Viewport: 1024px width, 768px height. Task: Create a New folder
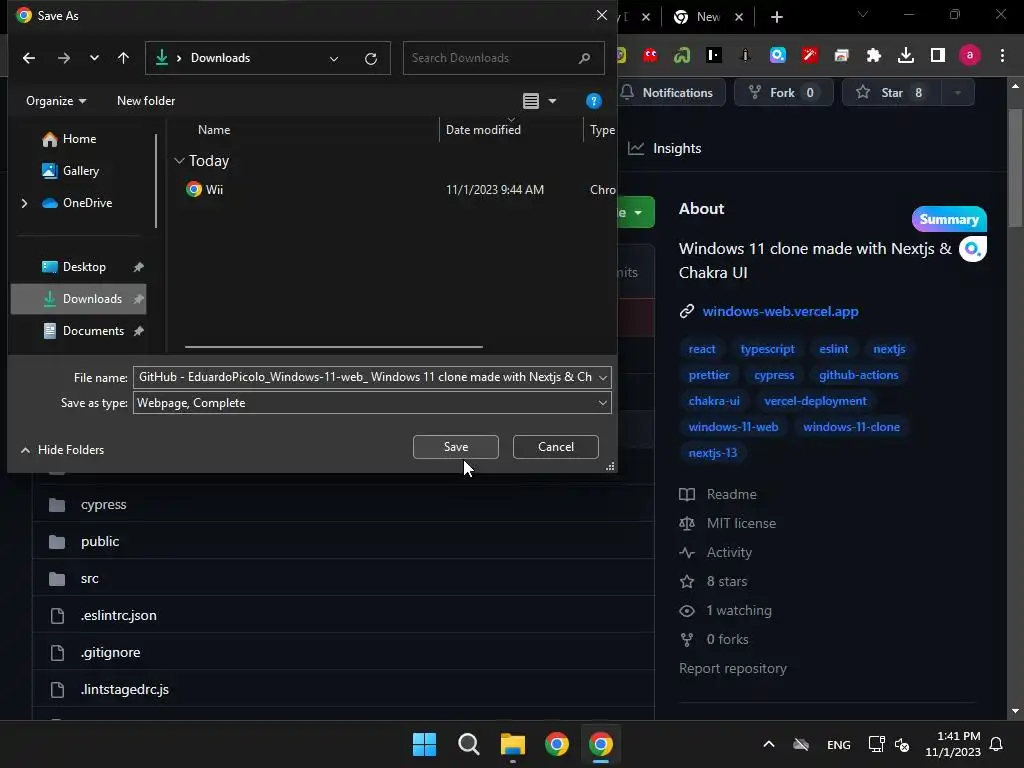point(146,101)
